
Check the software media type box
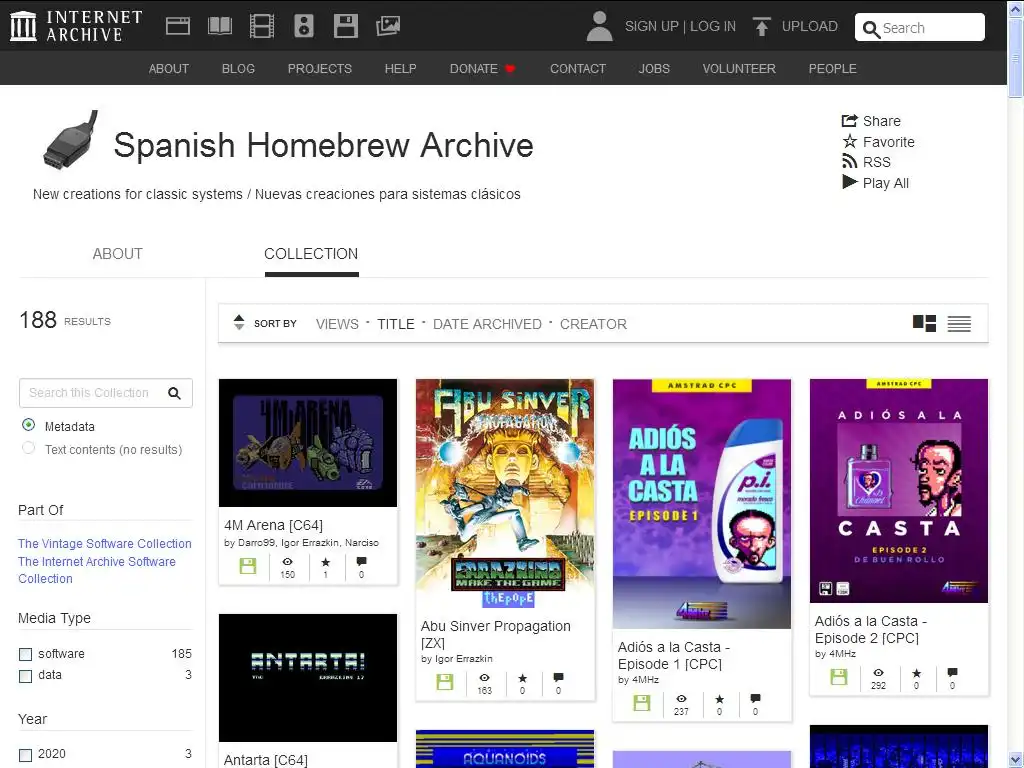point(25,654)
